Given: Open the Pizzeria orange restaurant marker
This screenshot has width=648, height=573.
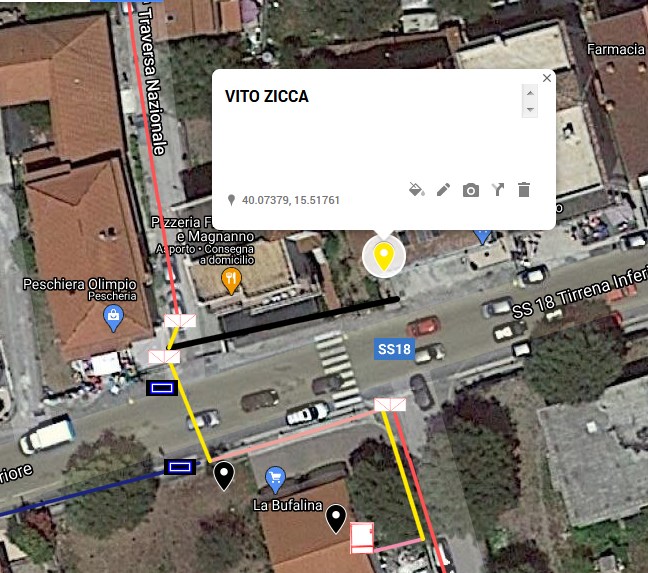Looking at the screenshot, I should 231,281.
